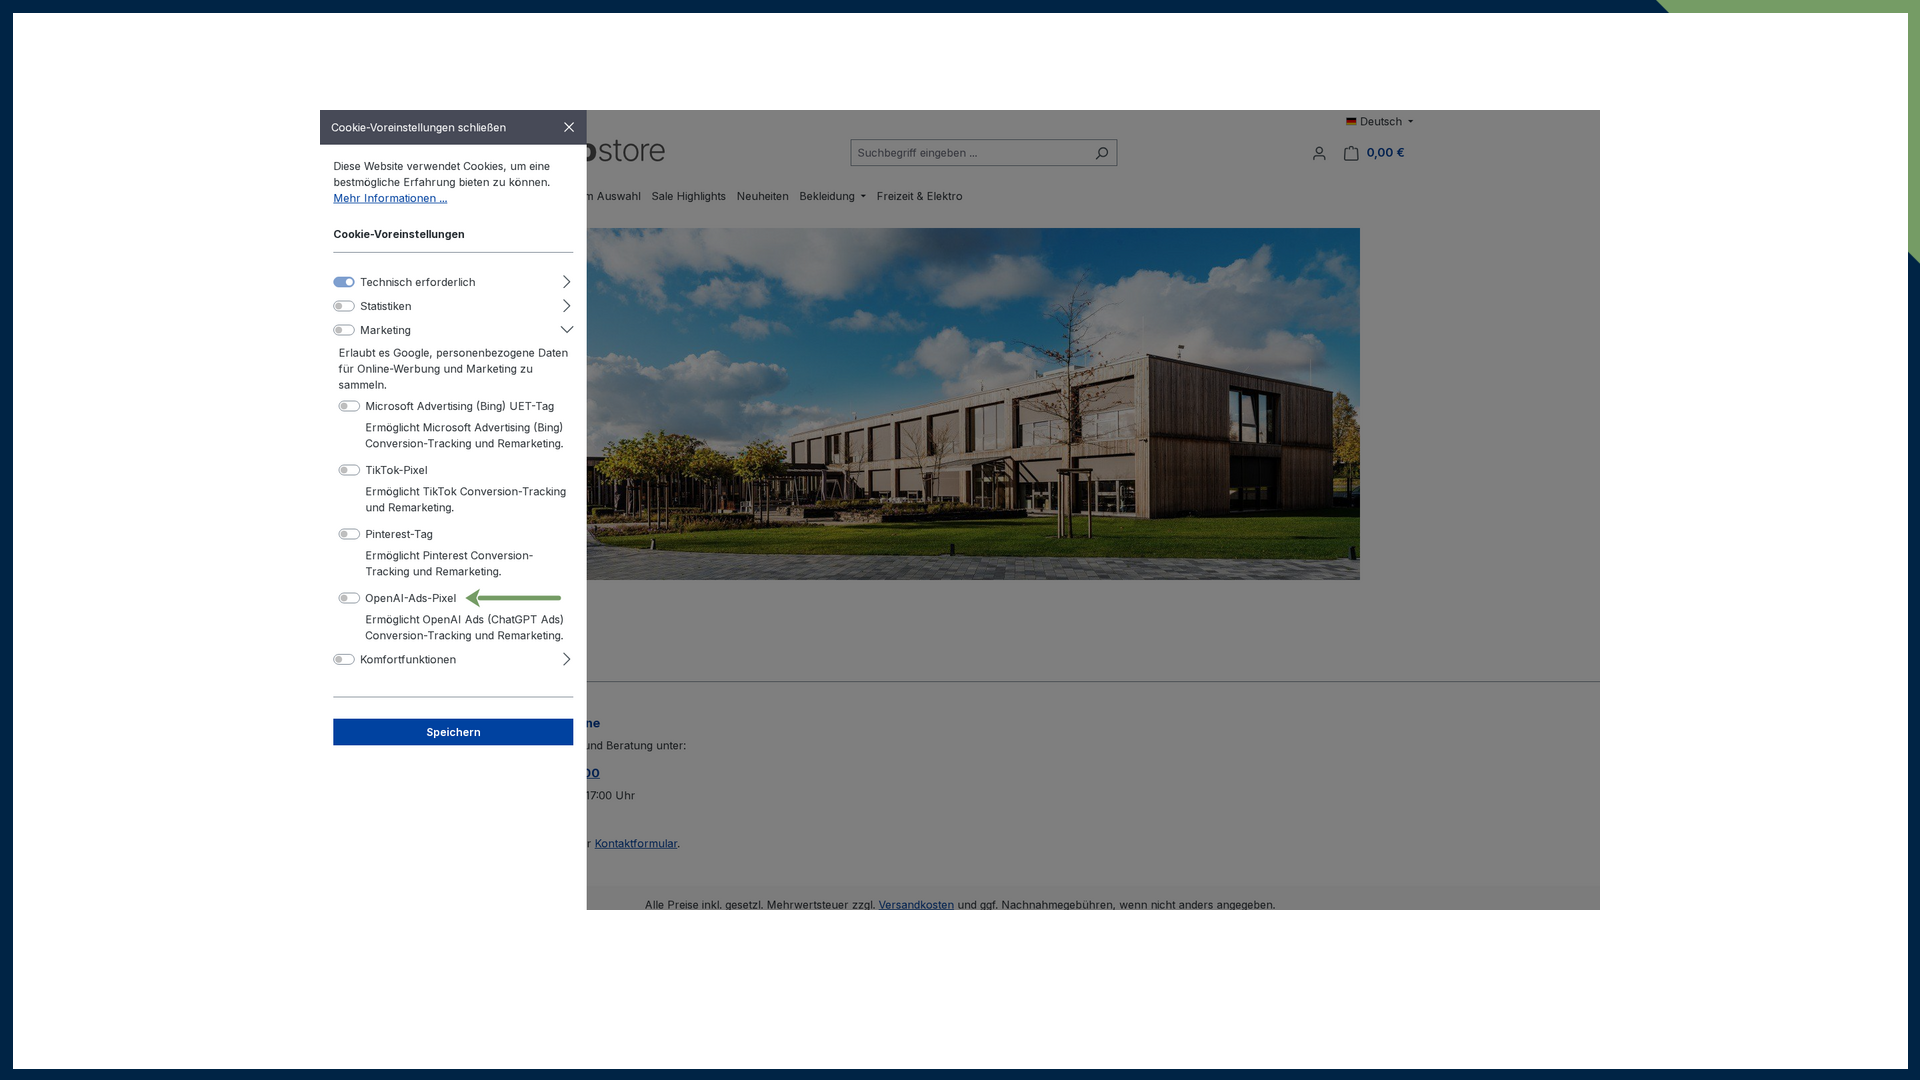This screenshot has height=1080, width=1920.
Task: Collapse the Marketing section chevron
Action: 566,330
